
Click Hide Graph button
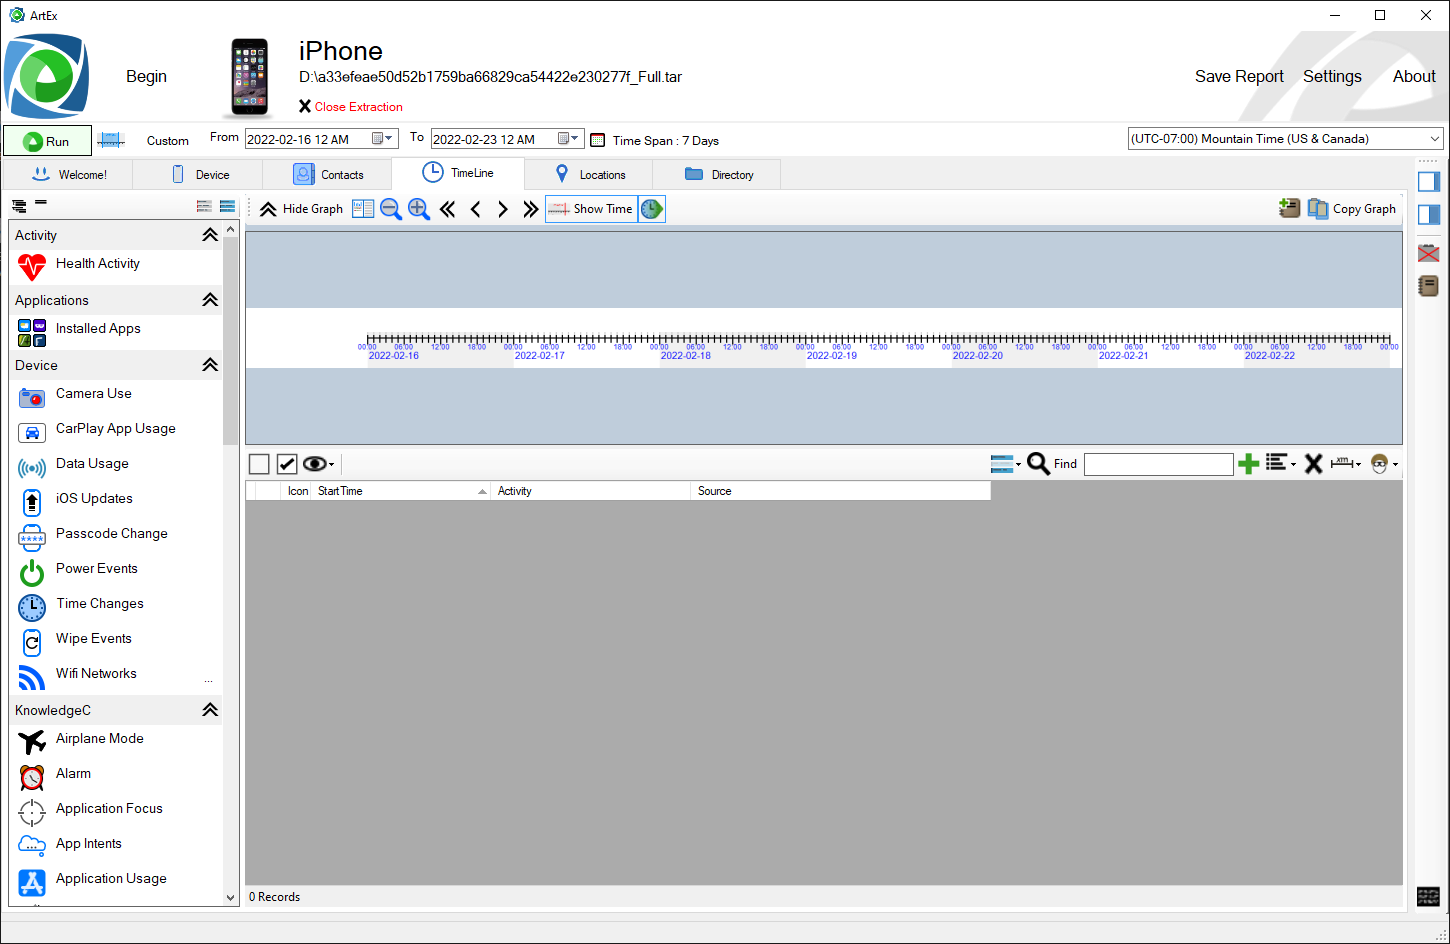(301, 209)
